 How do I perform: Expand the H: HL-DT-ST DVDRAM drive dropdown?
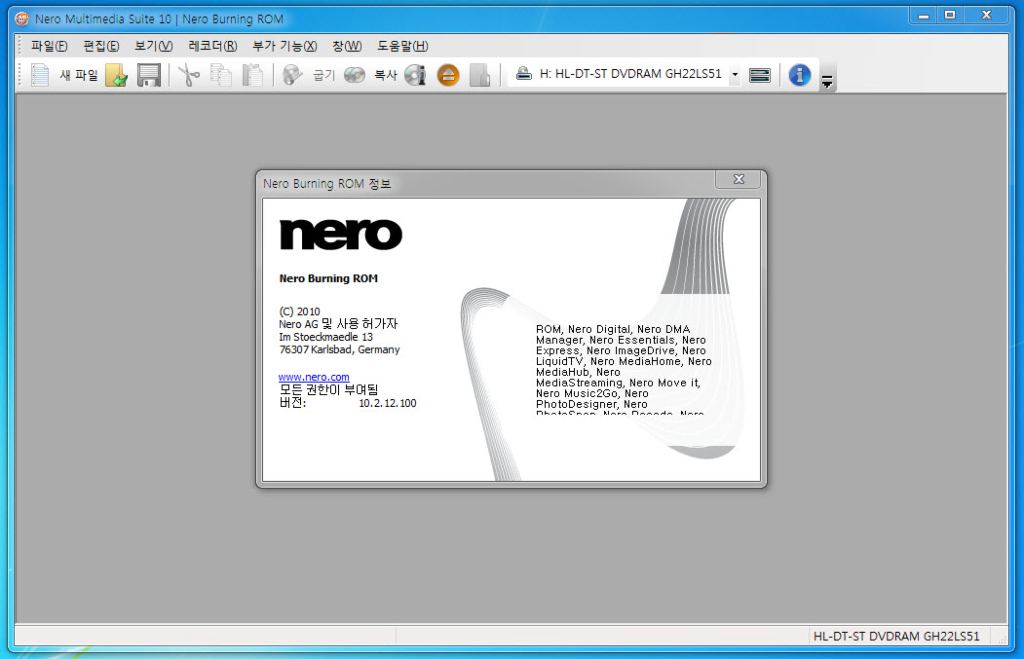pyautogui.click(x=735, y=74)
